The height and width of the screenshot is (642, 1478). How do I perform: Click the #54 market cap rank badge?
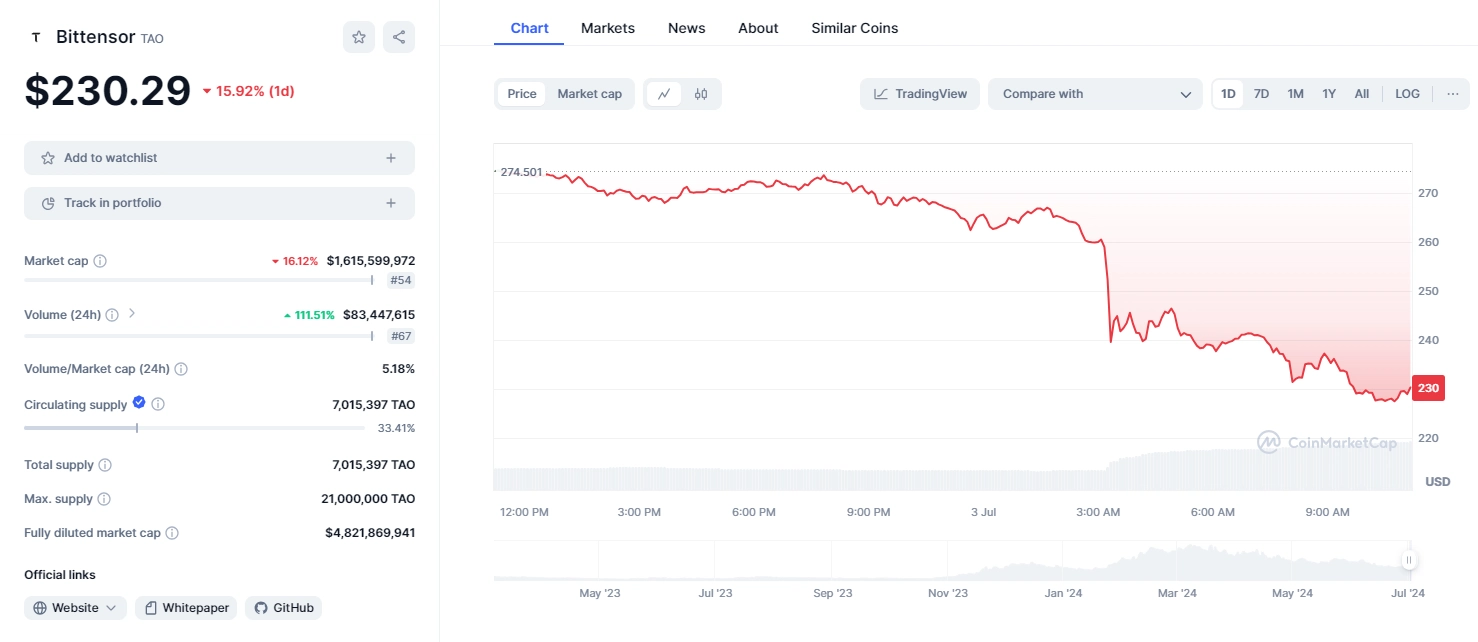401,281
